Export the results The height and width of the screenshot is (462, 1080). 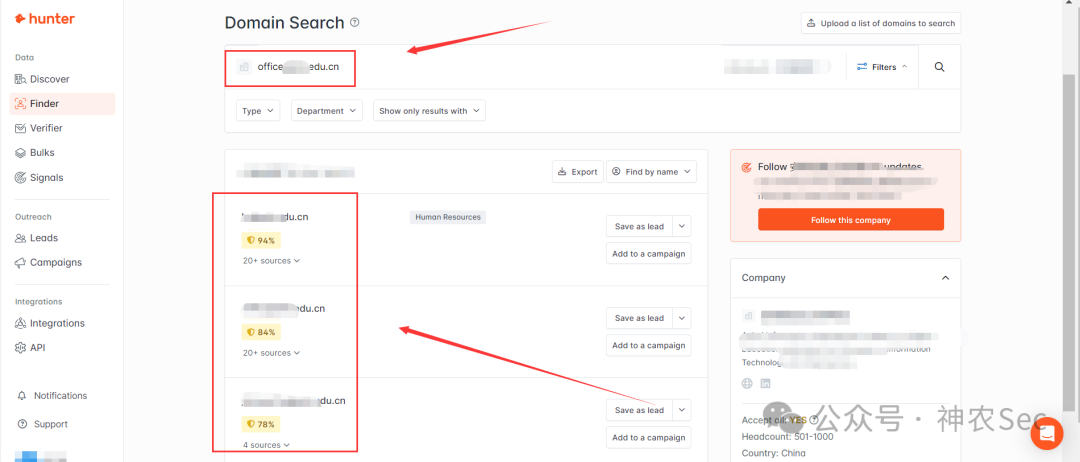tap(578, 171)
